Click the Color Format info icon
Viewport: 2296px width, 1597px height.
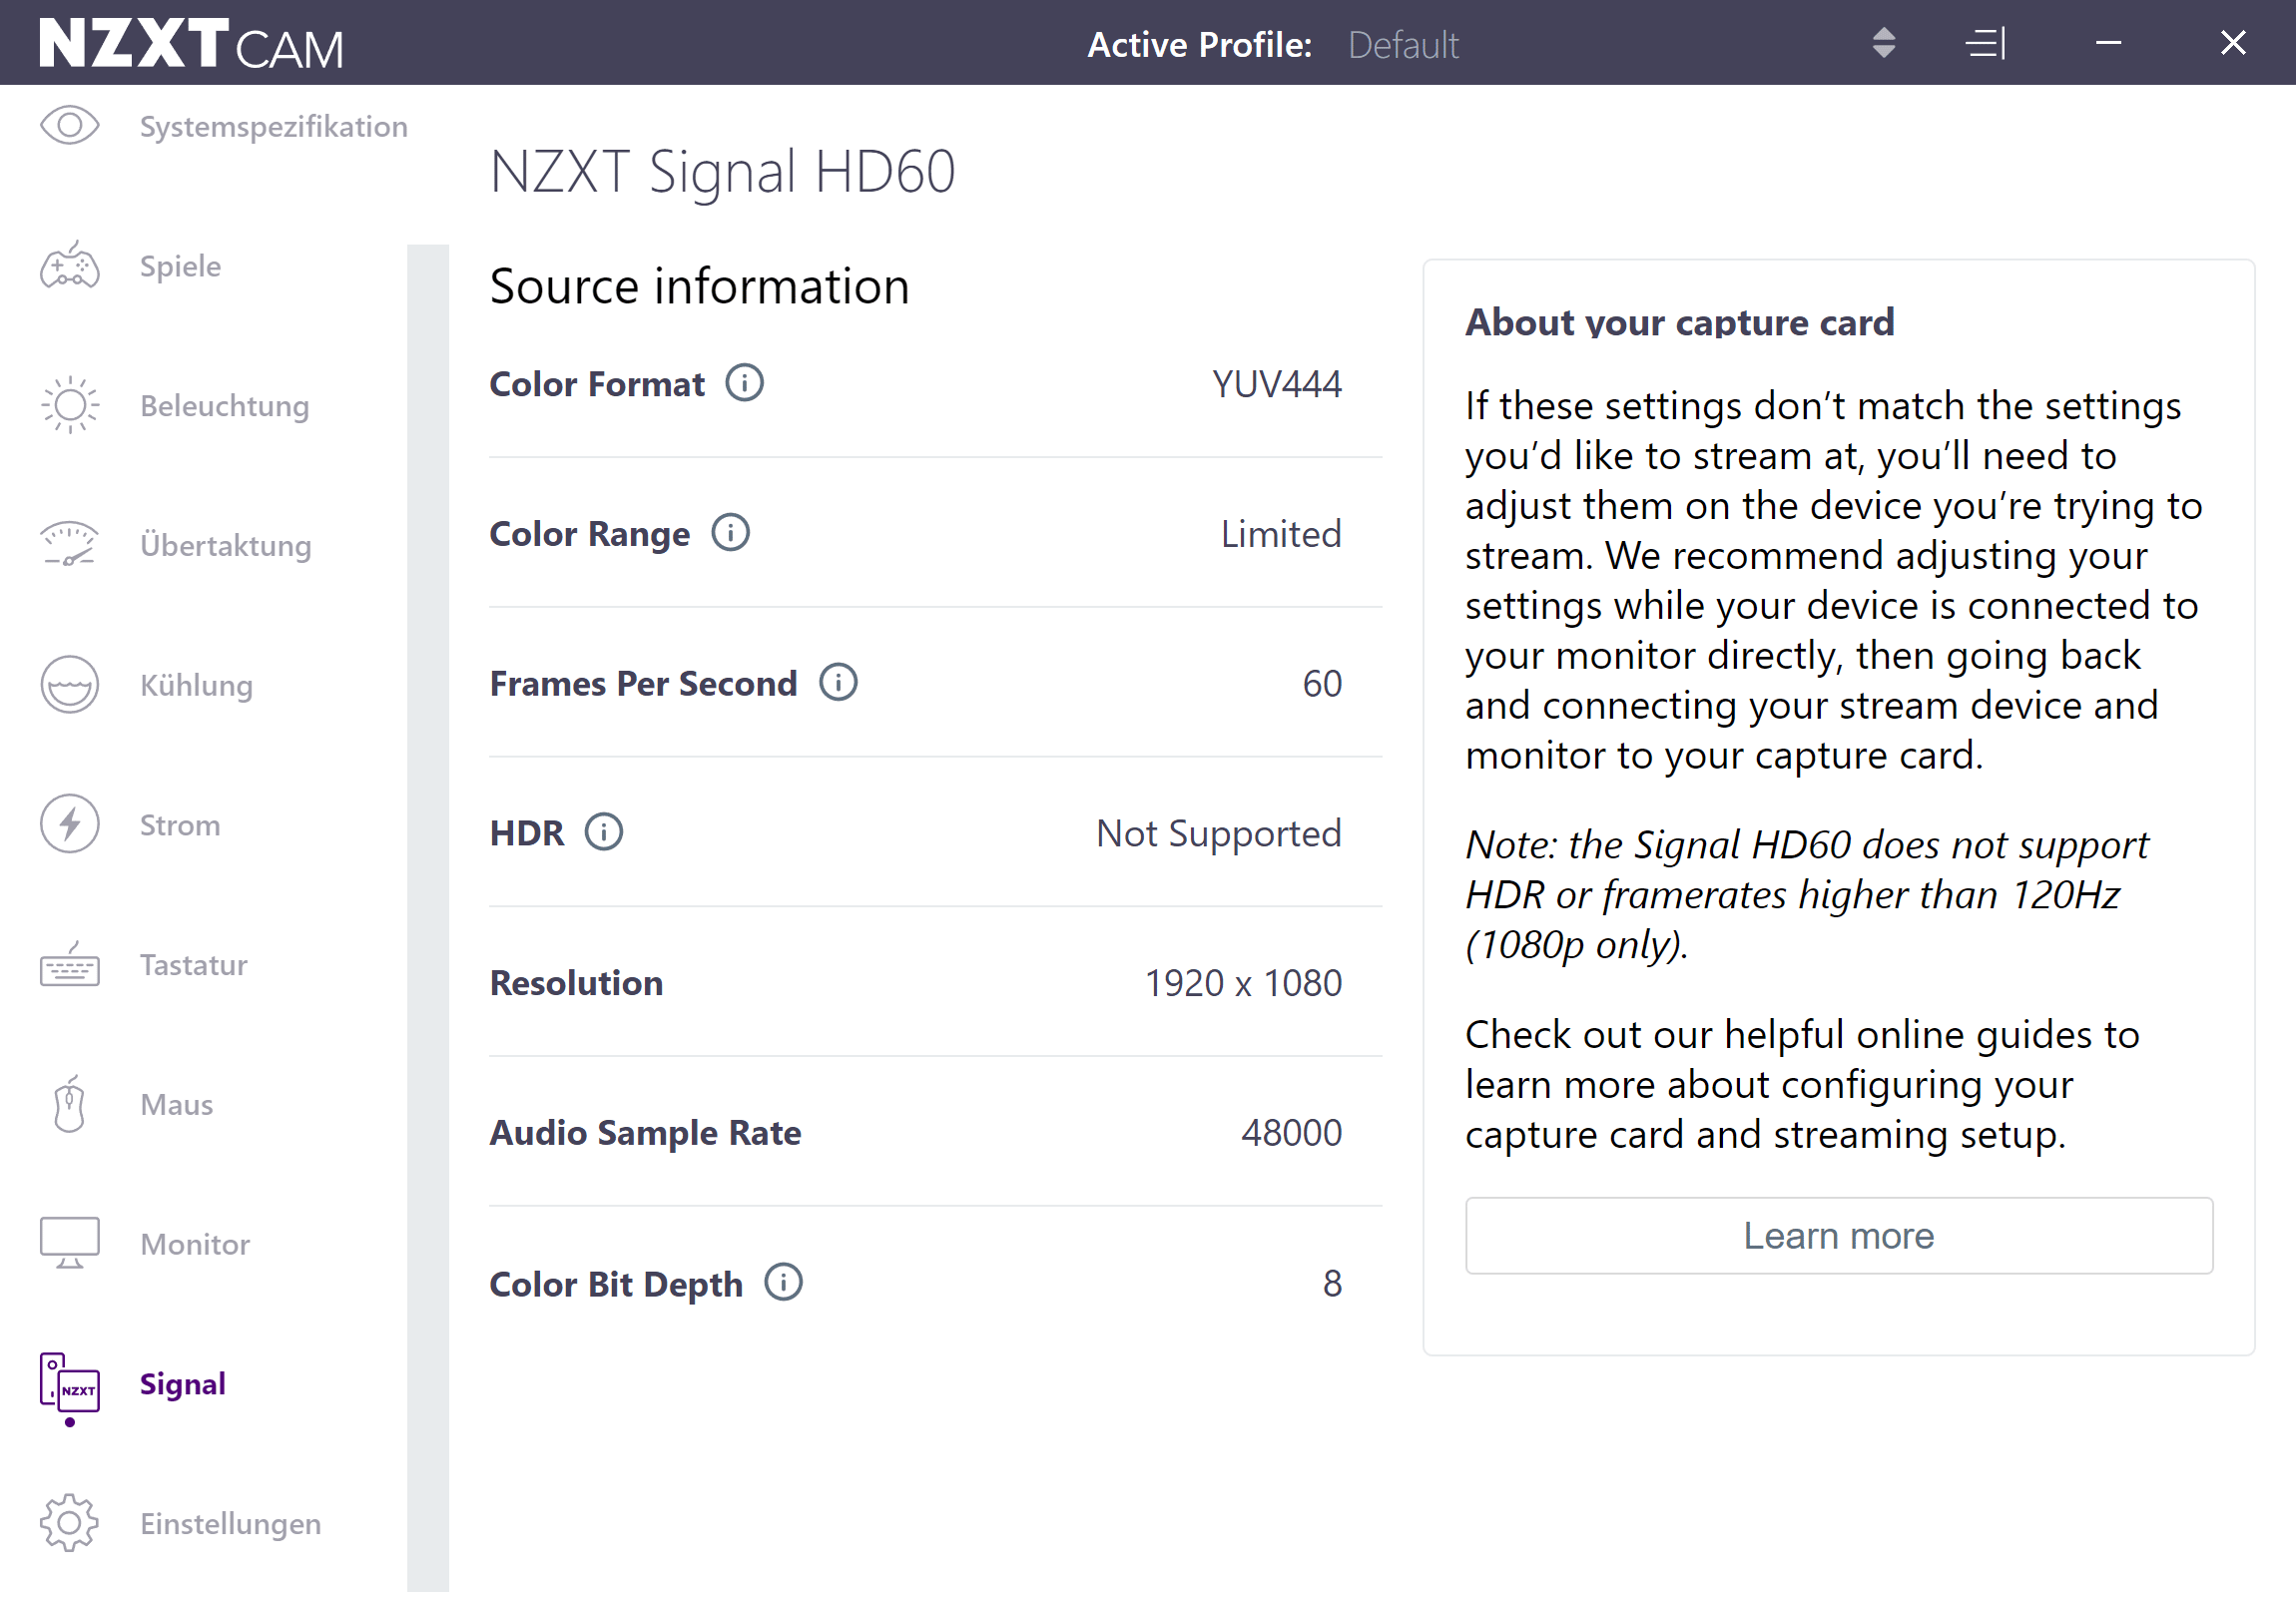click(744, 383)
